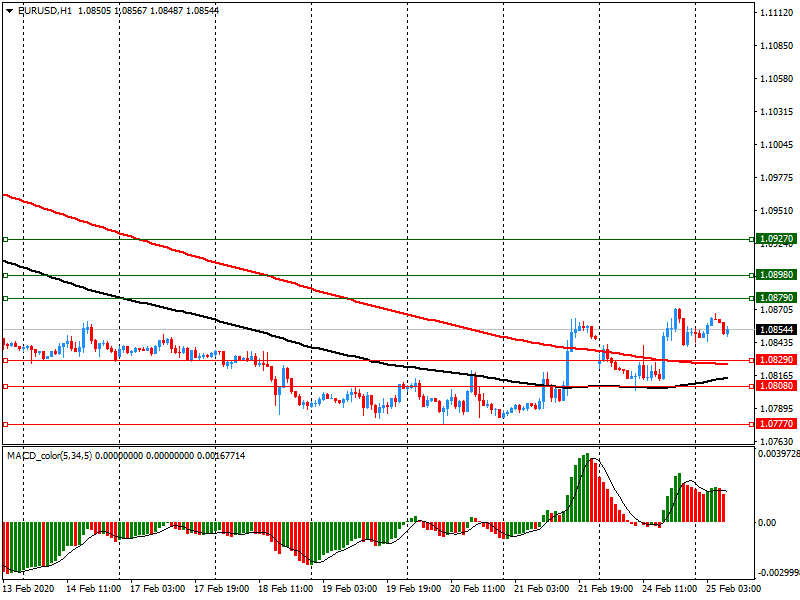Click the 1.10045 price scale value
This screenshot has width=800, height=600.
[777, 145]
